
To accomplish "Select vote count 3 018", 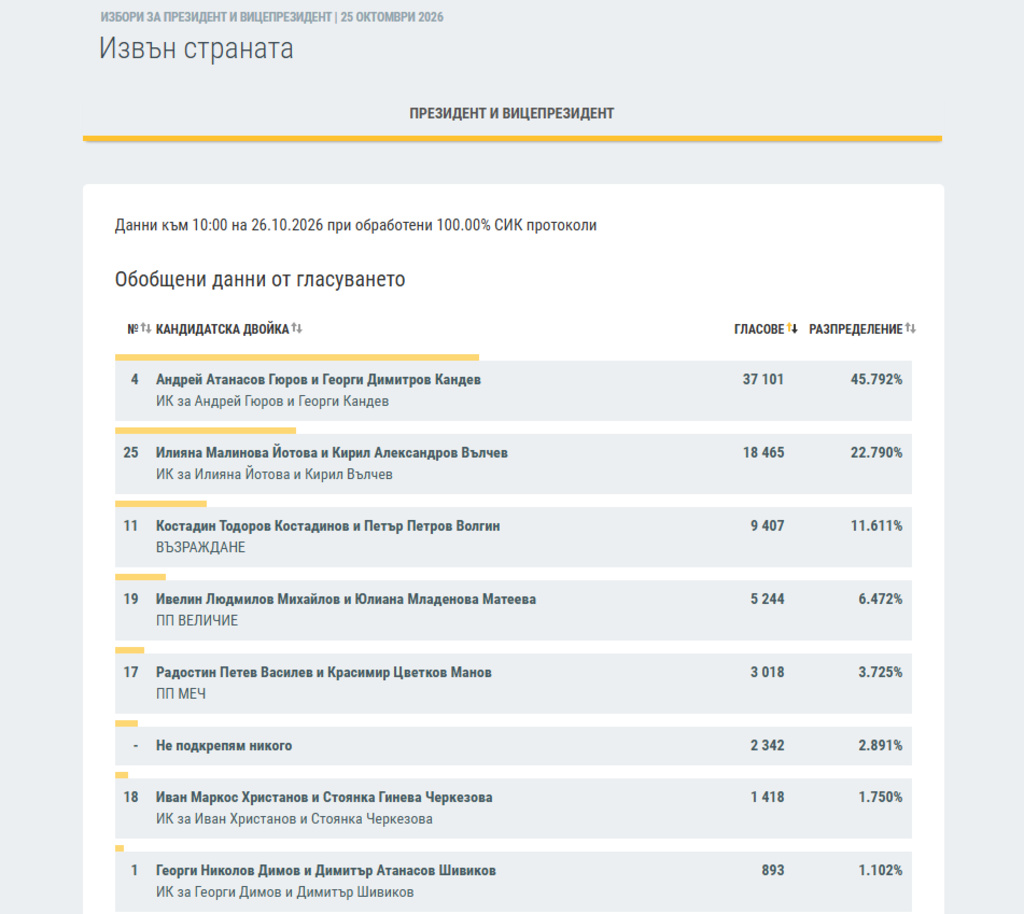I will 767,672.
